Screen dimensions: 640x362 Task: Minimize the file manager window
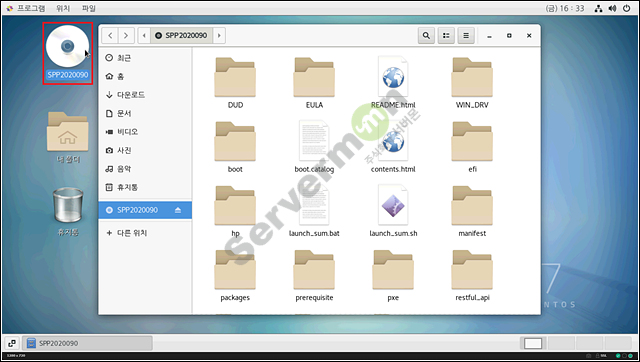point(489,36)
